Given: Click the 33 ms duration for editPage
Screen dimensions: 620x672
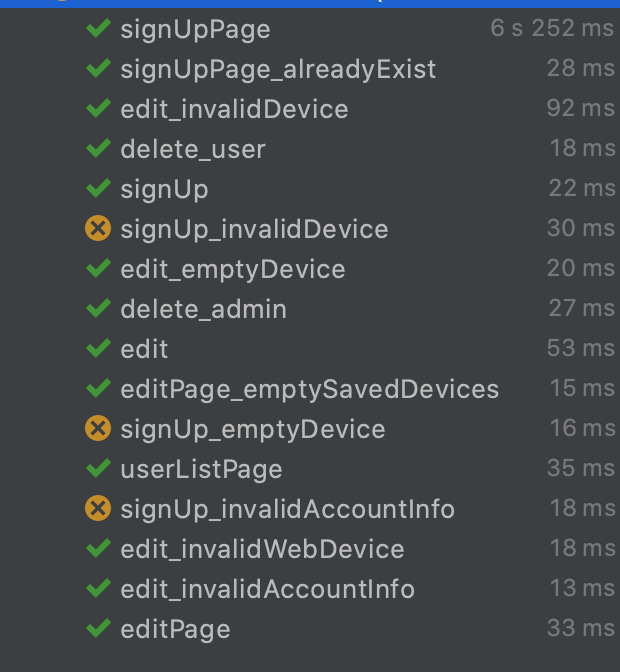Looking at the screenshot, I should pyautogui.click(x=581, y=629).
